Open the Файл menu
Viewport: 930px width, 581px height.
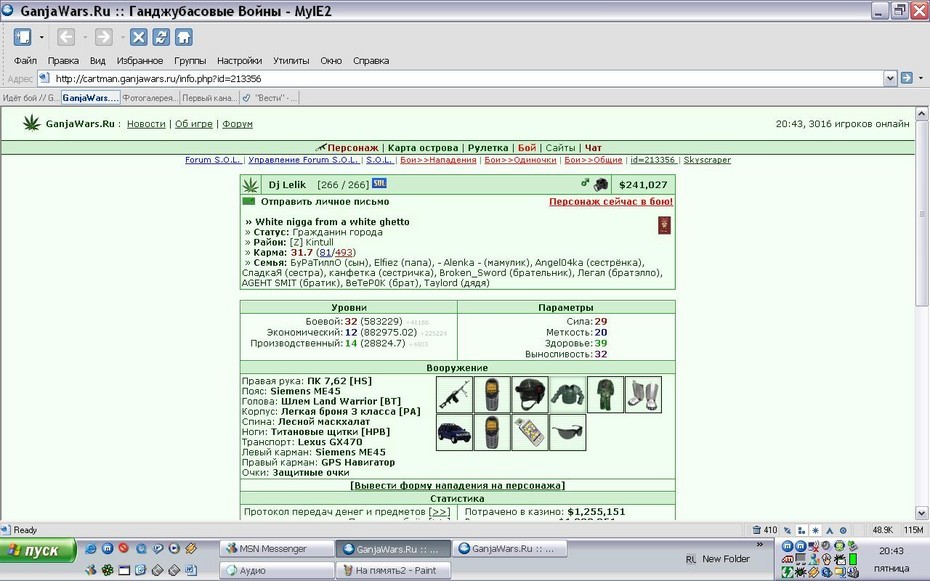25,60
